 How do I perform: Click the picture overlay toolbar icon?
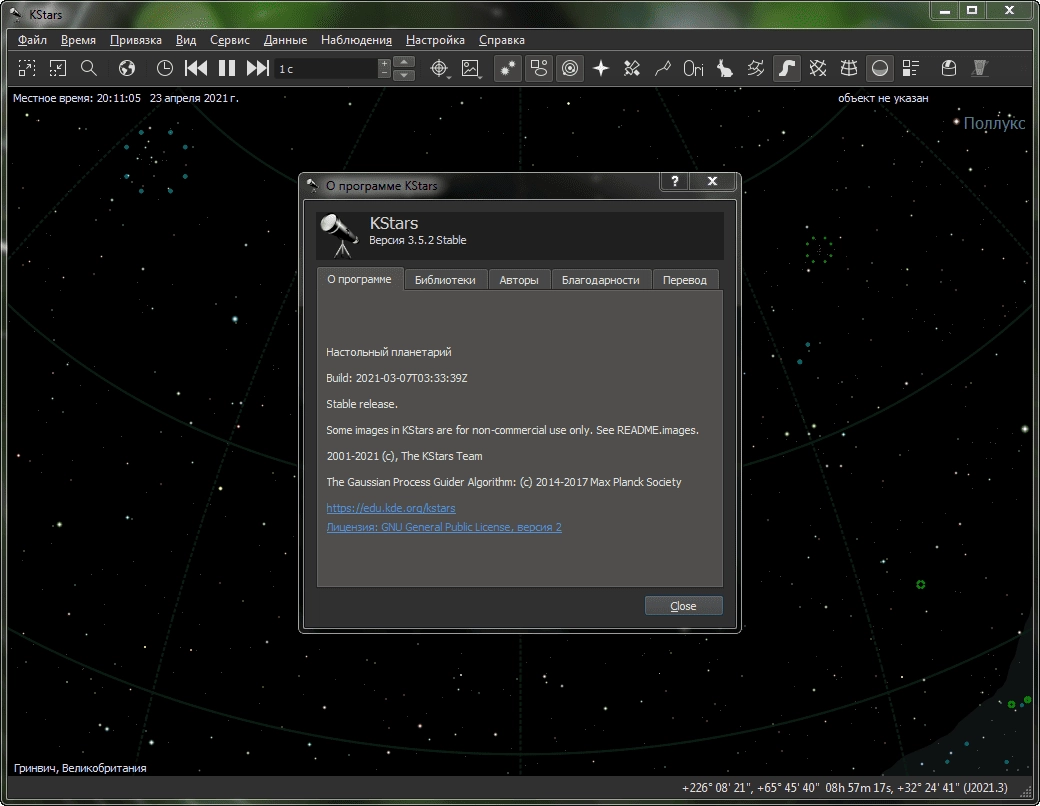pyautogui.click(x=470, y=68)
